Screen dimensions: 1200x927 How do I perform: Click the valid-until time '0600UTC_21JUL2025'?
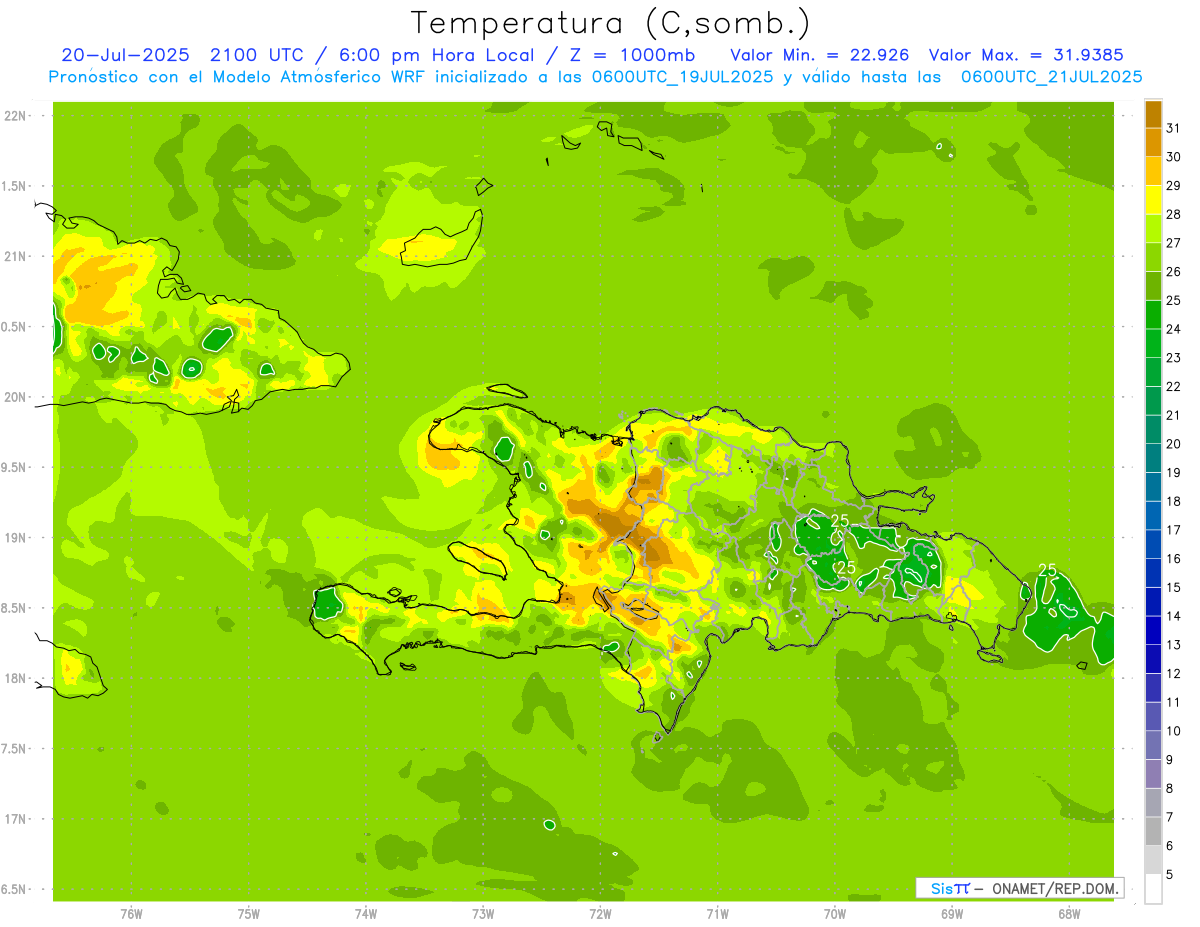tap(1051, 77)
